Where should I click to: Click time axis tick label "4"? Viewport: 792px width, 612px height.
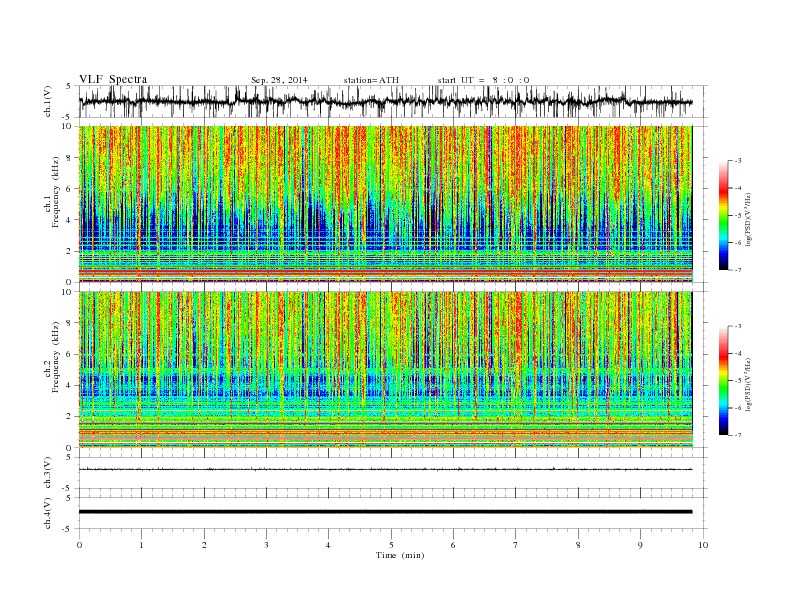(328, 545)
